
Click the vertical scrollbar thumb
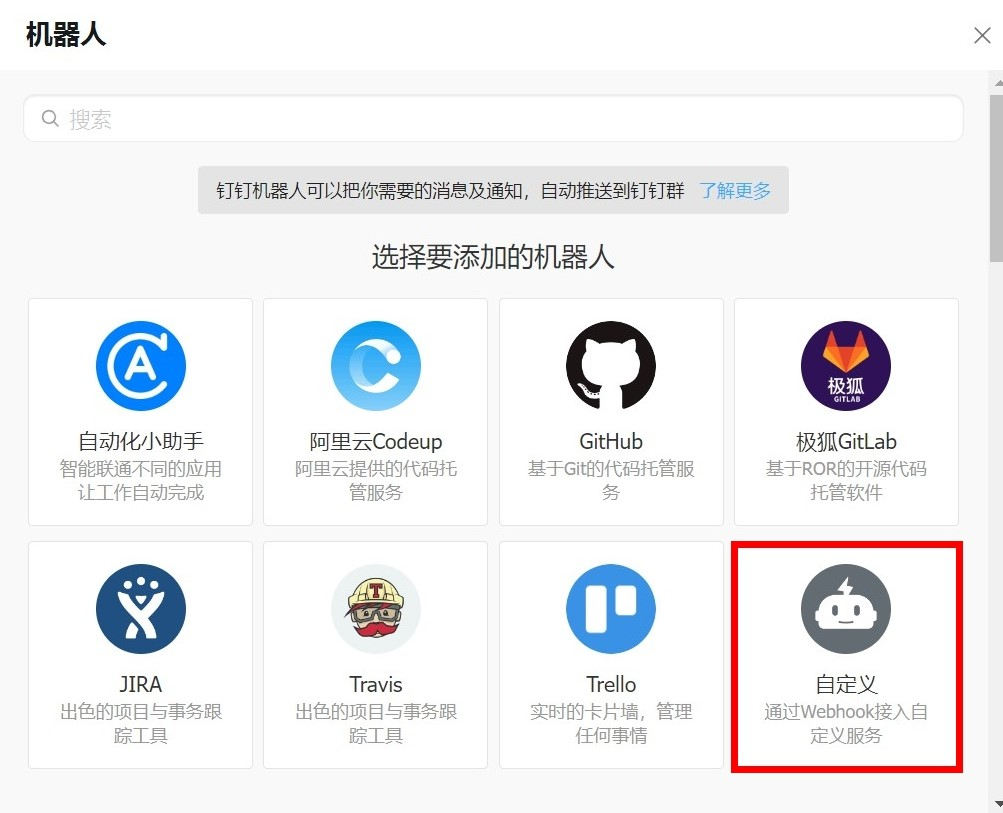[996, 178]
